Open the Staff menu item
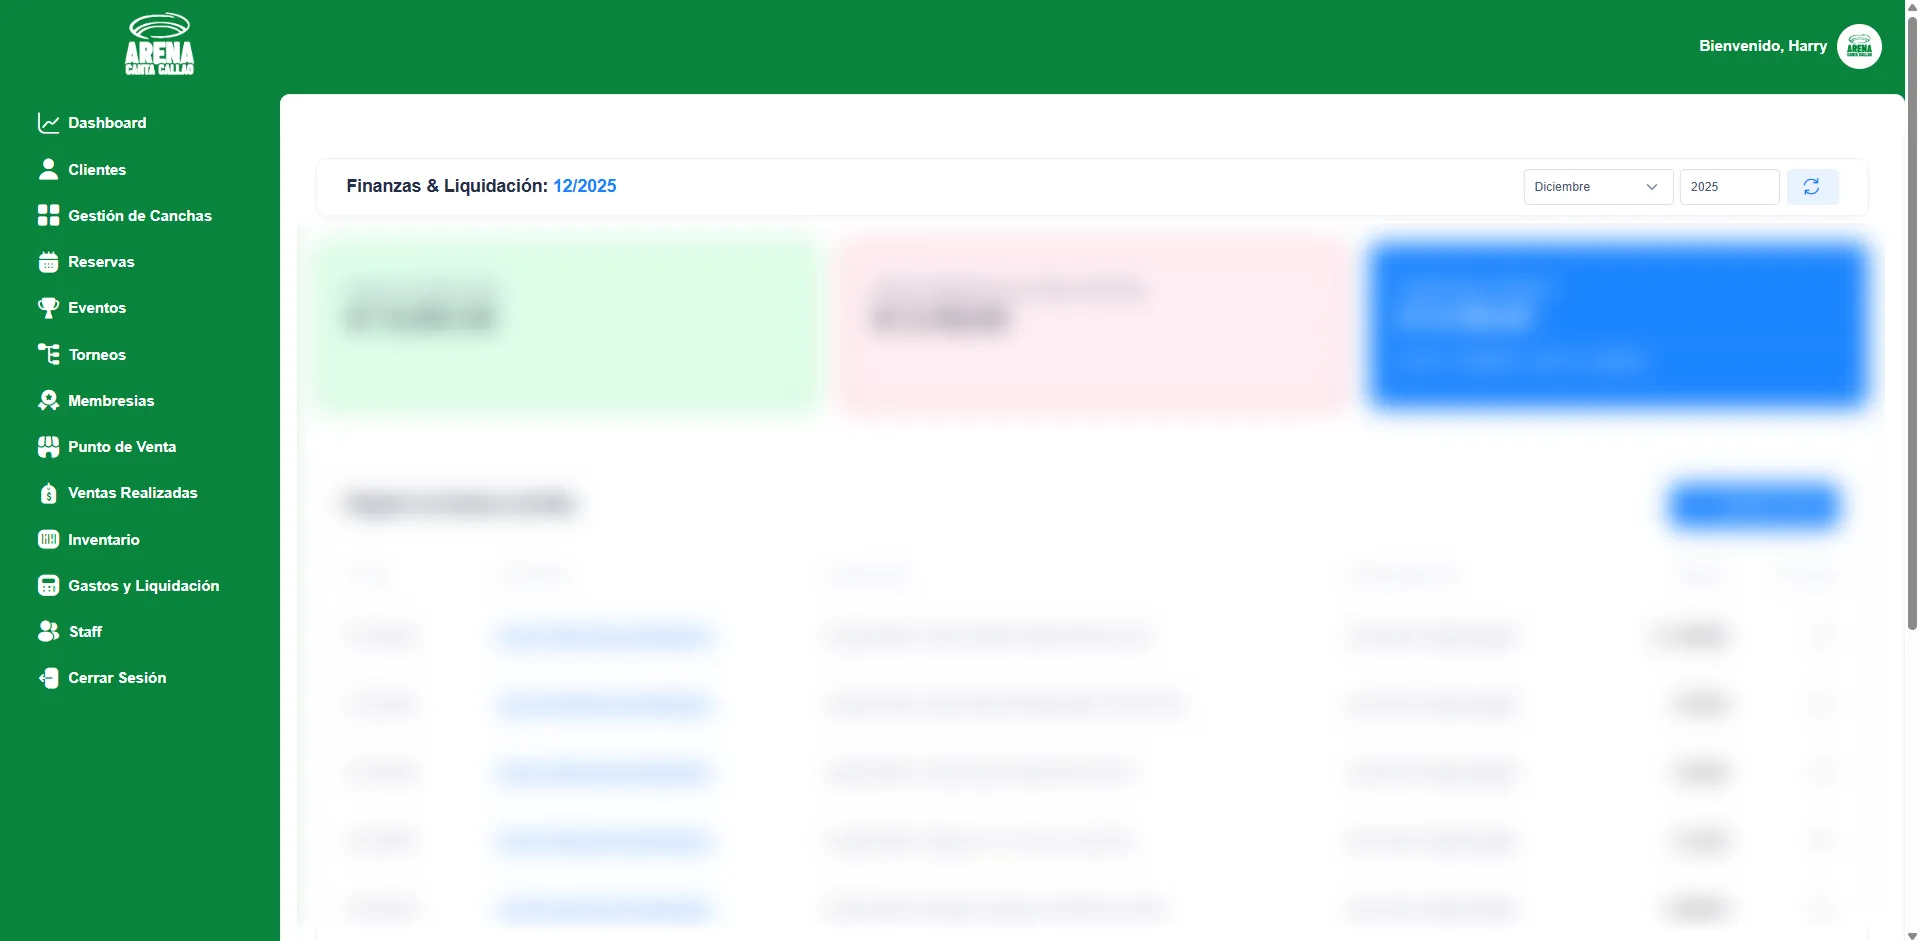 [85, 632]
